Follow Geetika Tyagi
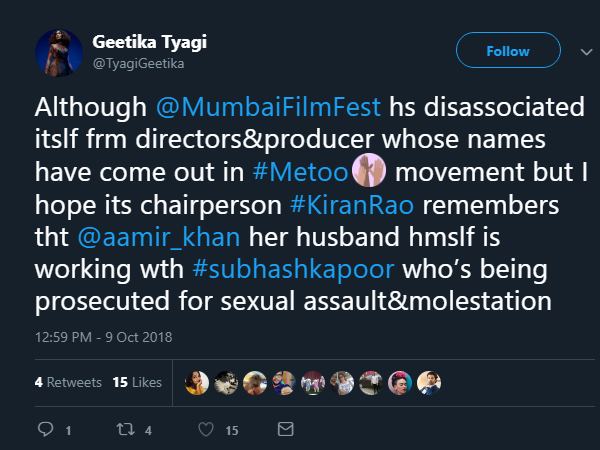Screen dimensions: 600x450 507,50
